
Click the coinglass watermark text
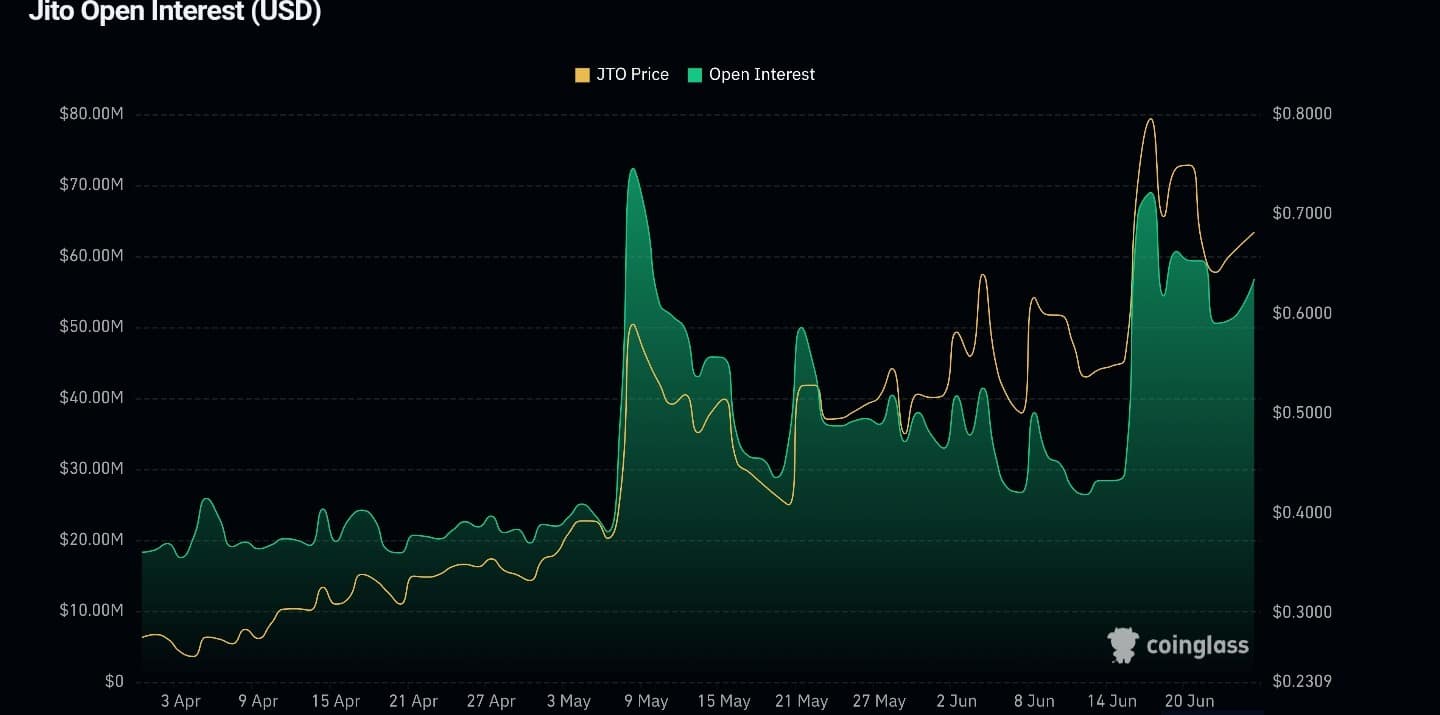[1197, 646]
